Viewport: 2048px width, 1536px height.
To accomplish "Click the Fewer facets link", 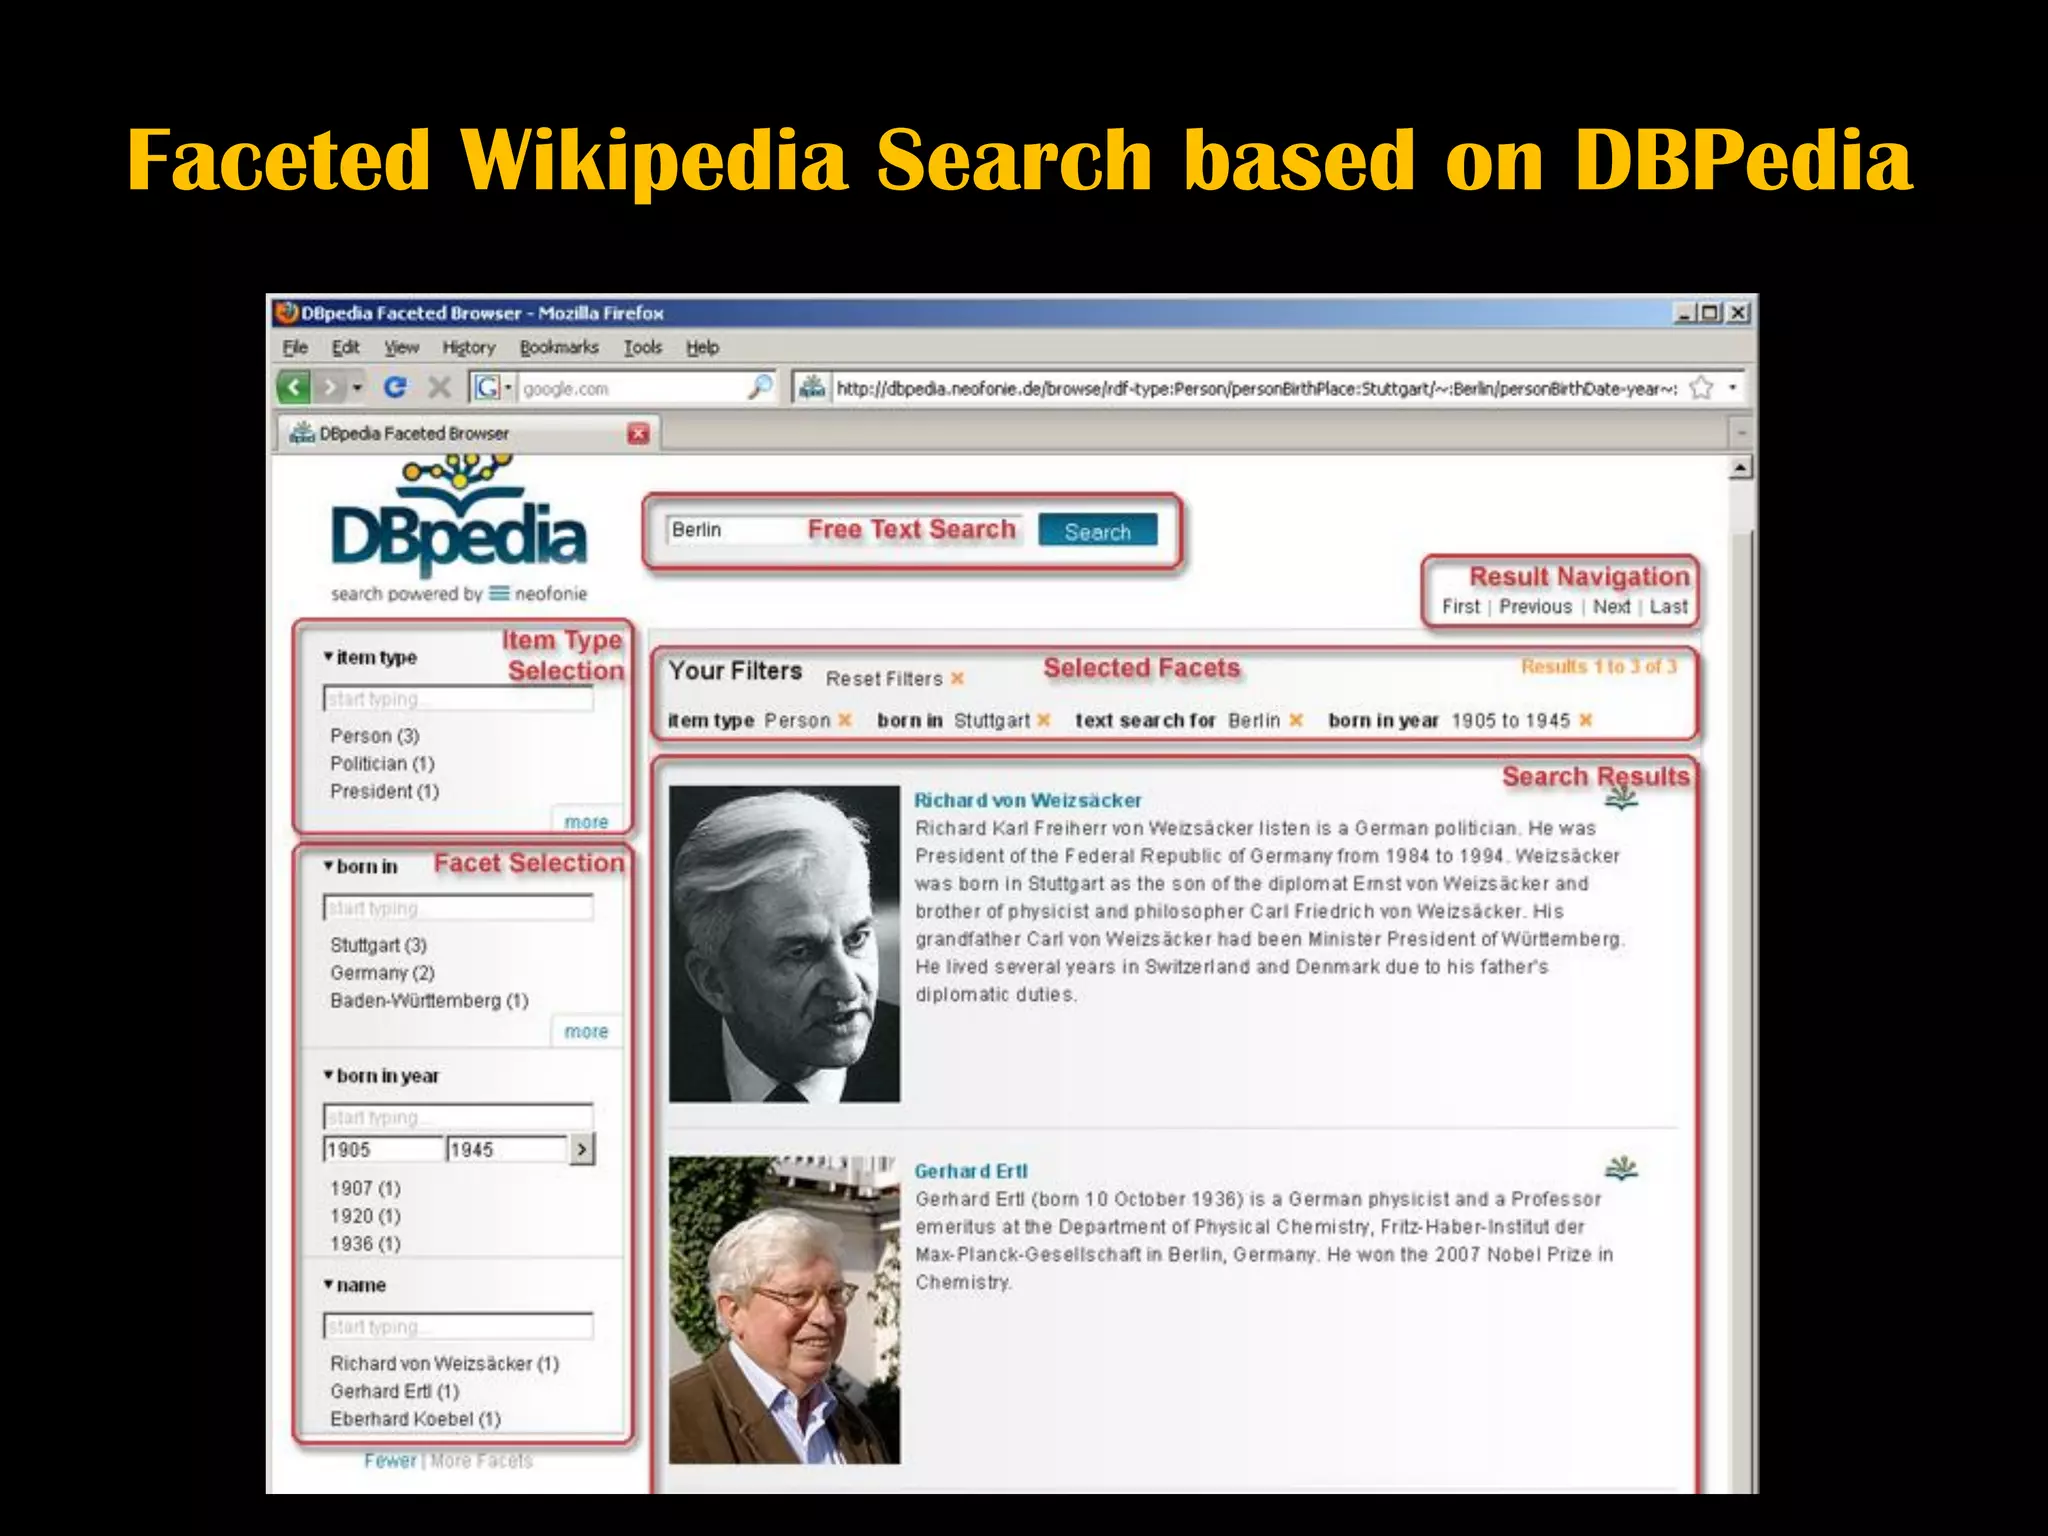I will pos(390,1460).
